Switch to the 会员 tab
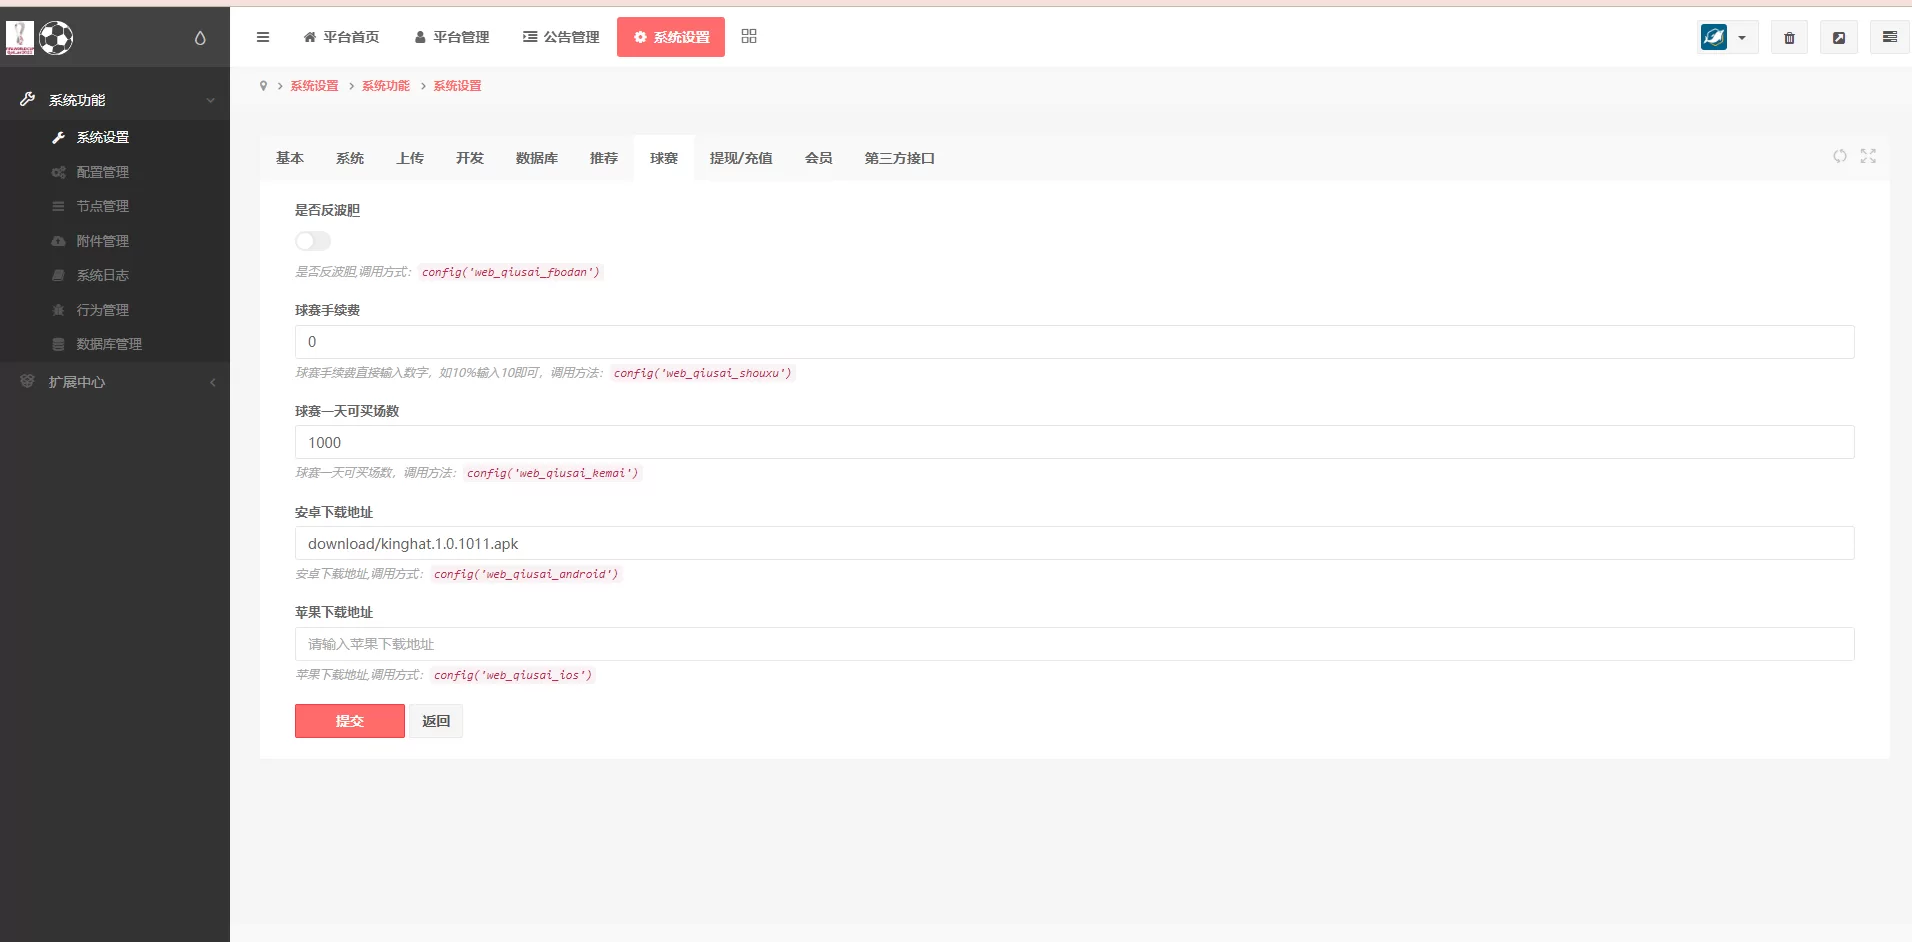 [x=819, y=158]
